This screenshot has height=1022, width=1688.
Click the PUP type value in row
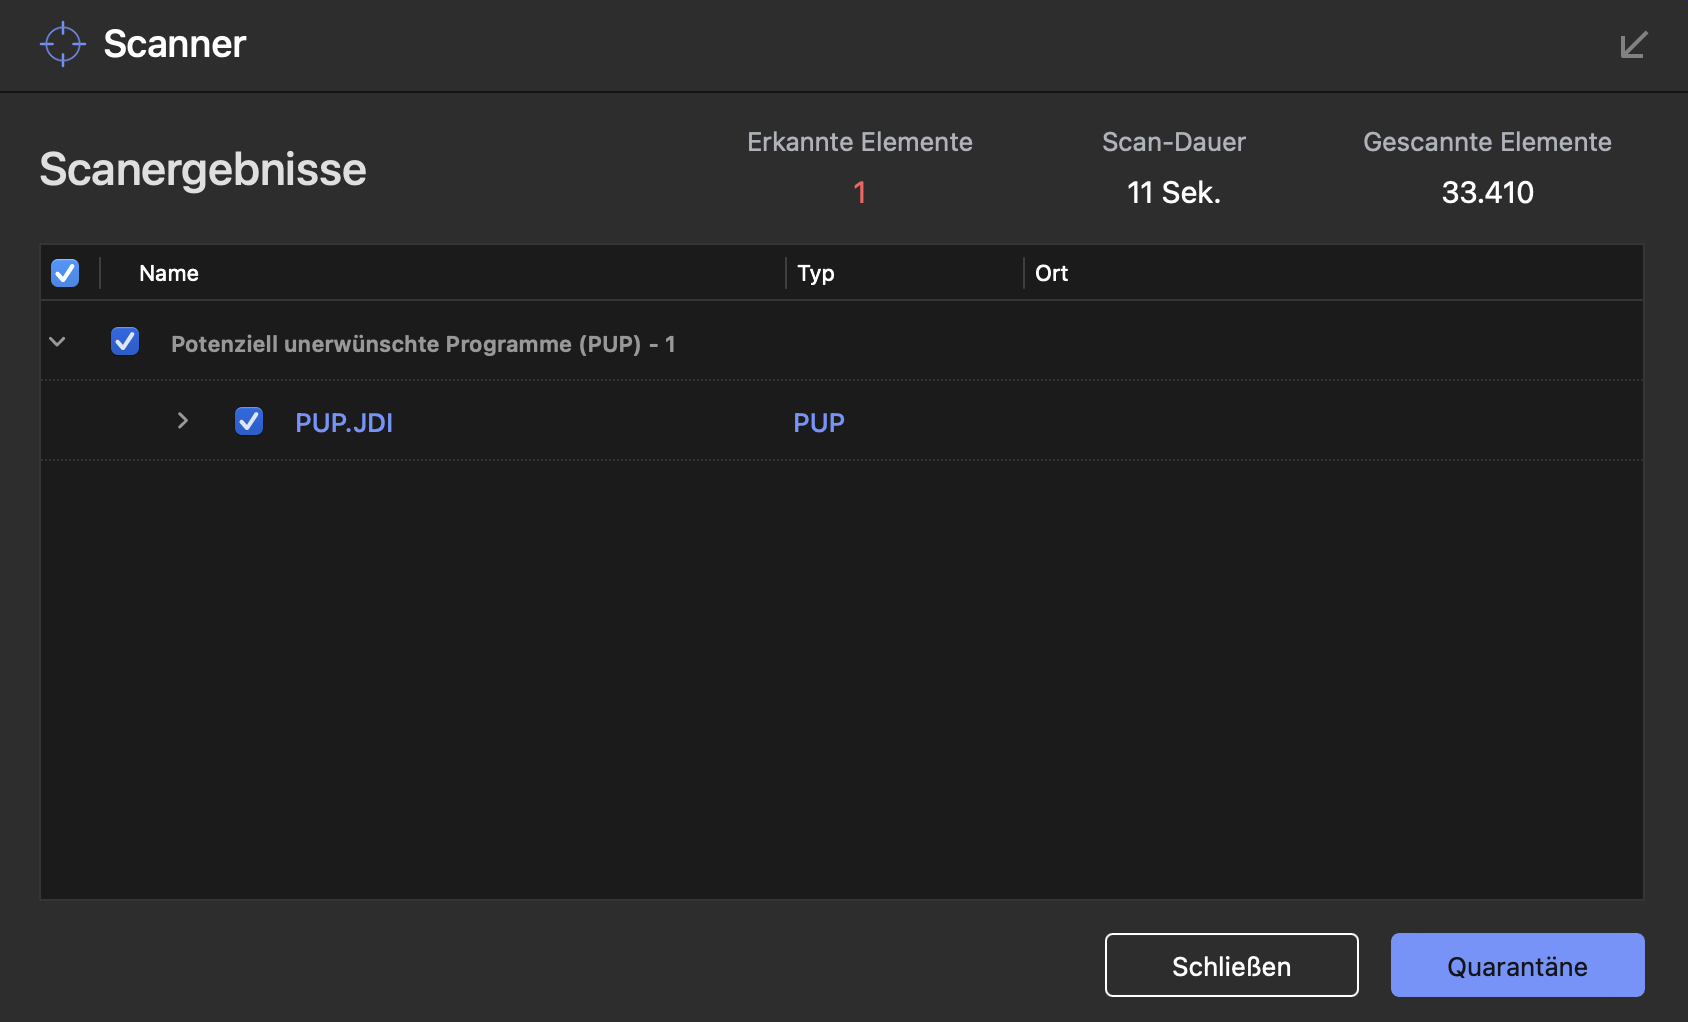click(x=819, y=423)
